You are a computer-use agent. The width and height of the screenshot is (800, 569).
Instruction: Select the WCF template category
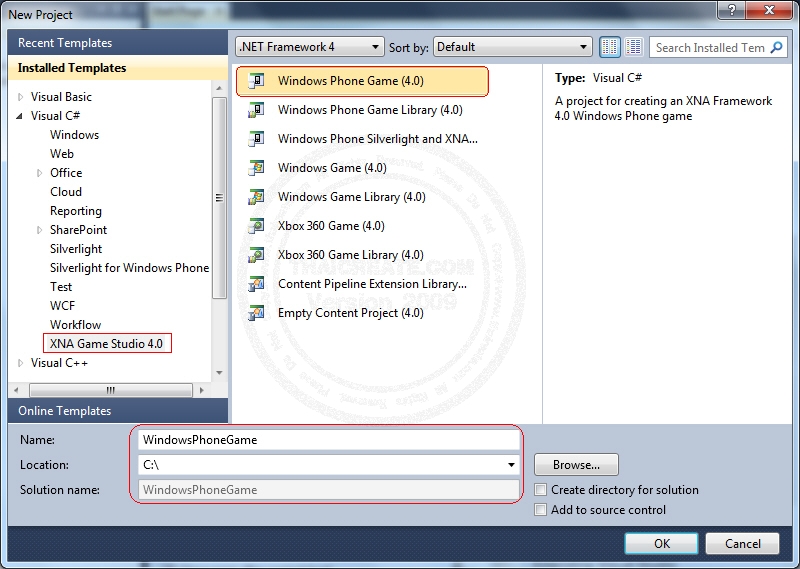coord(63,306)
